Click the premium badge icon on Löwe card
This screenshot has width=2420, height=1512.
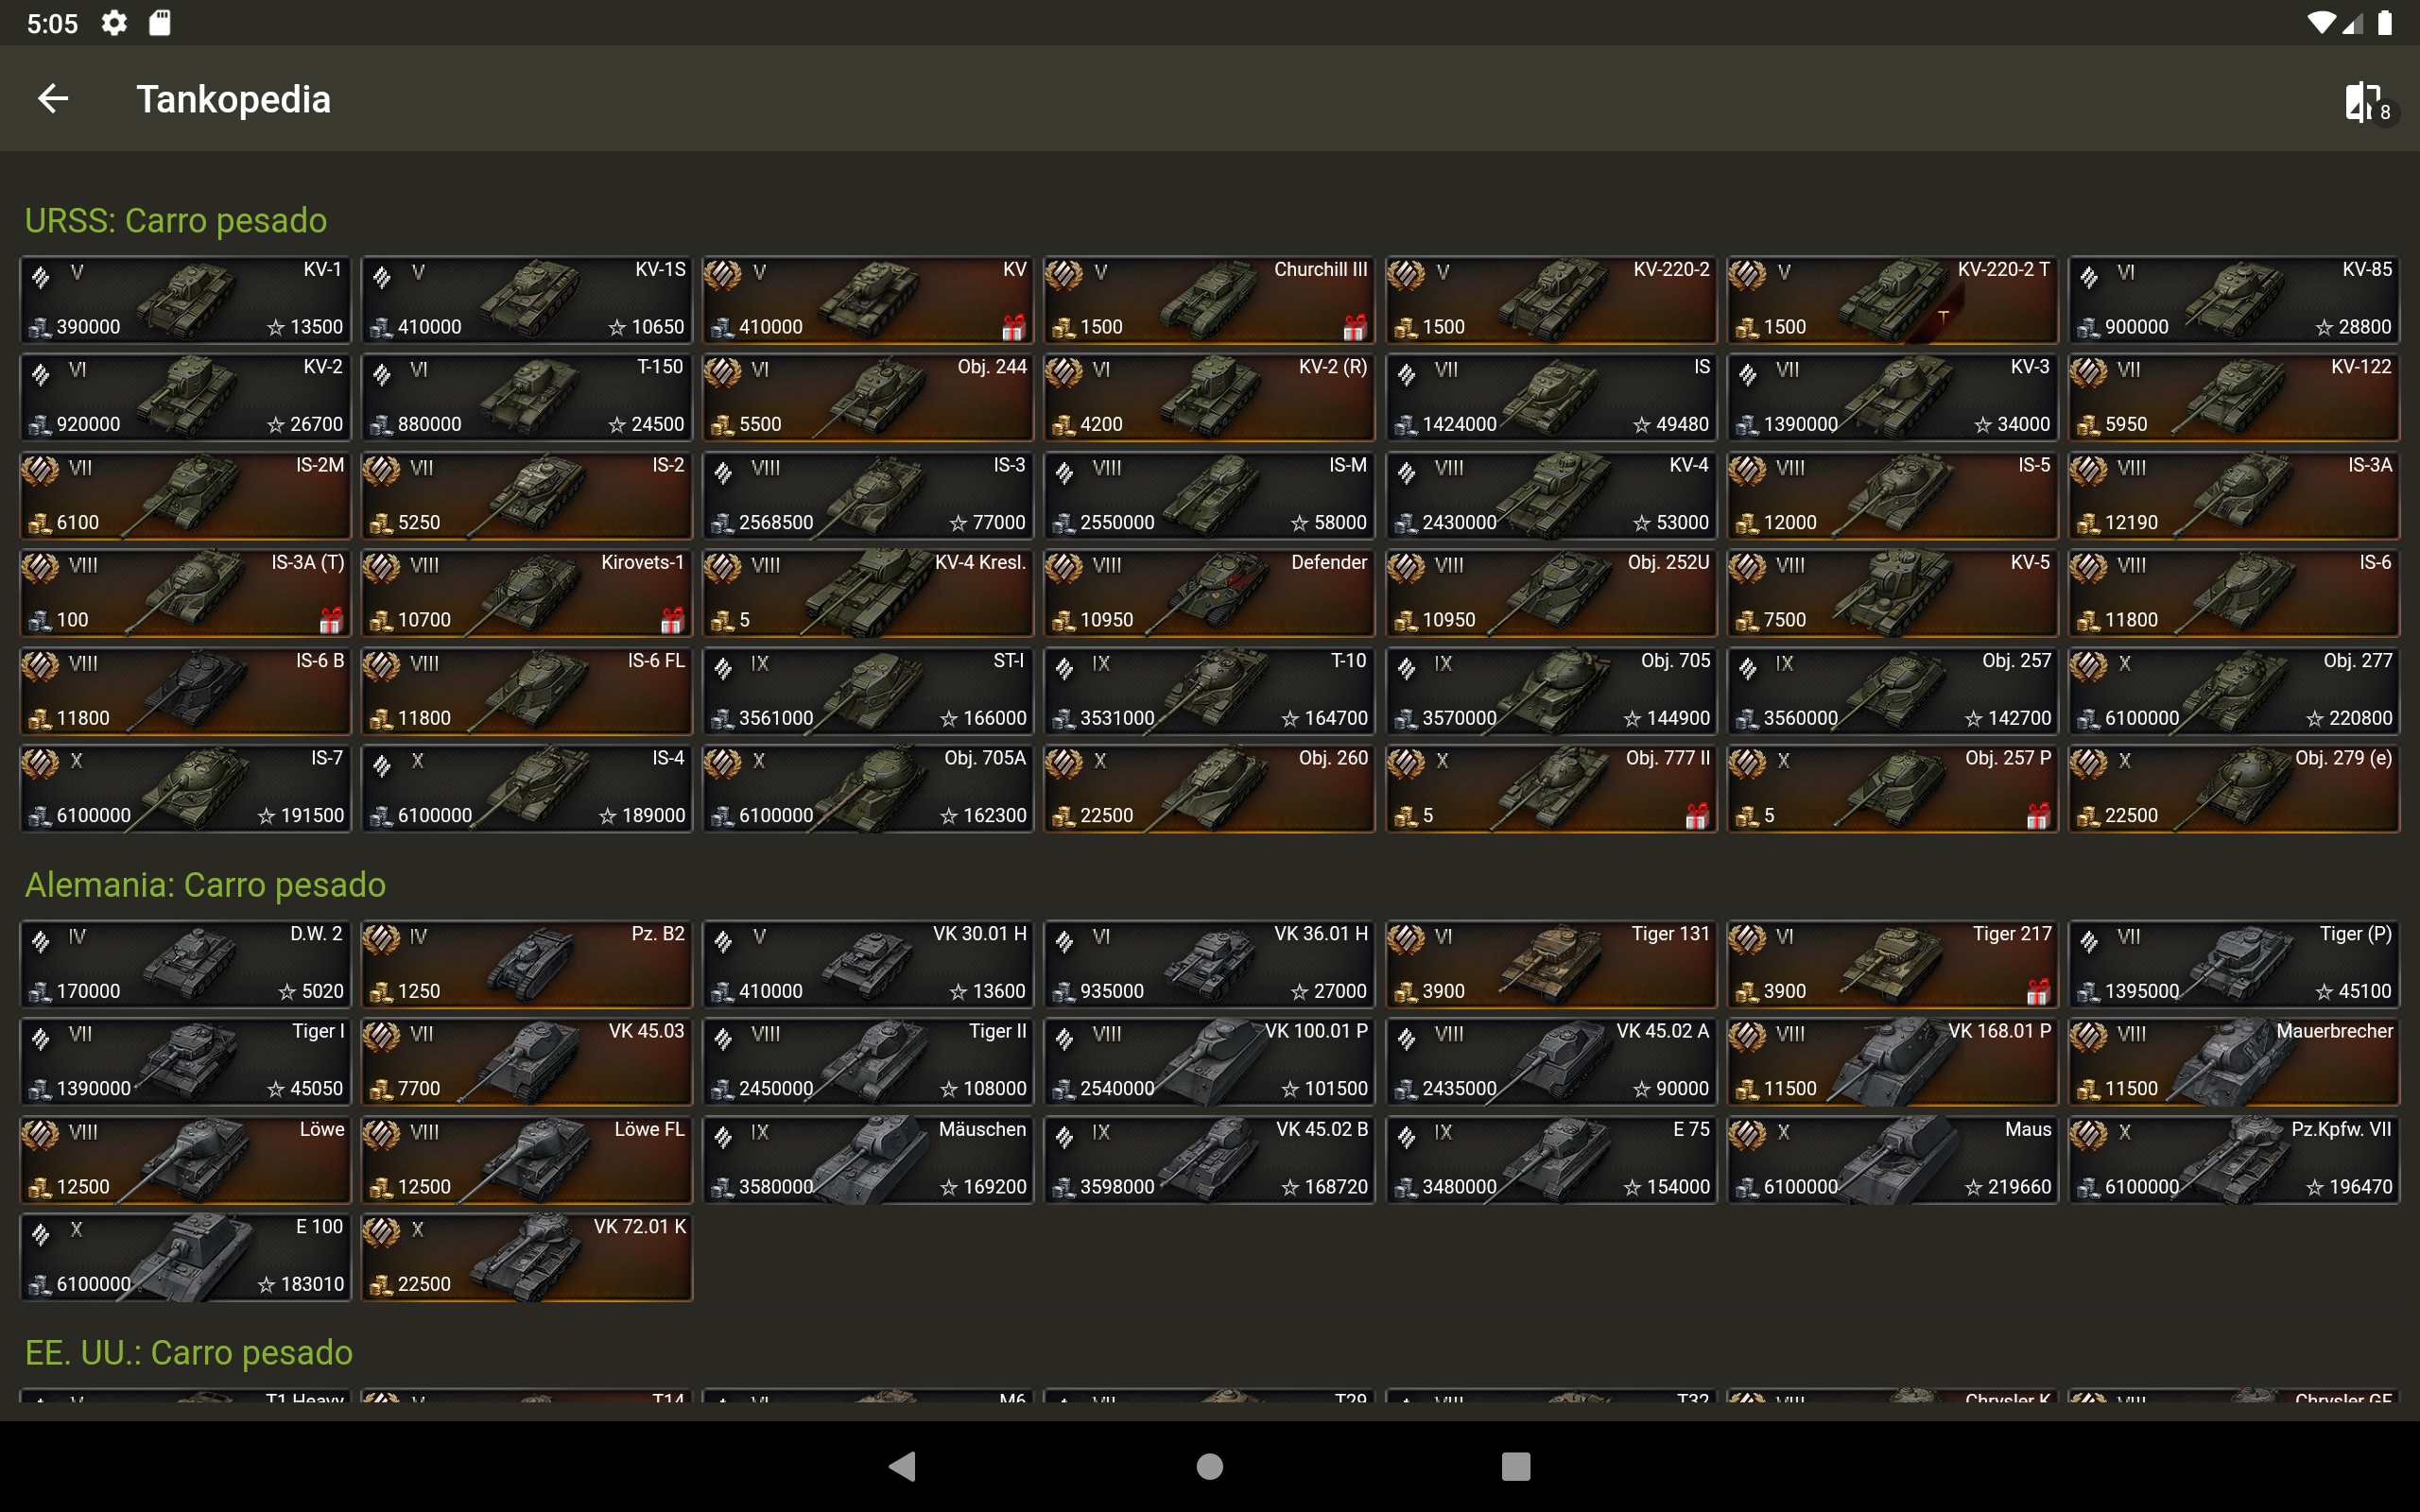(40, 1134)
